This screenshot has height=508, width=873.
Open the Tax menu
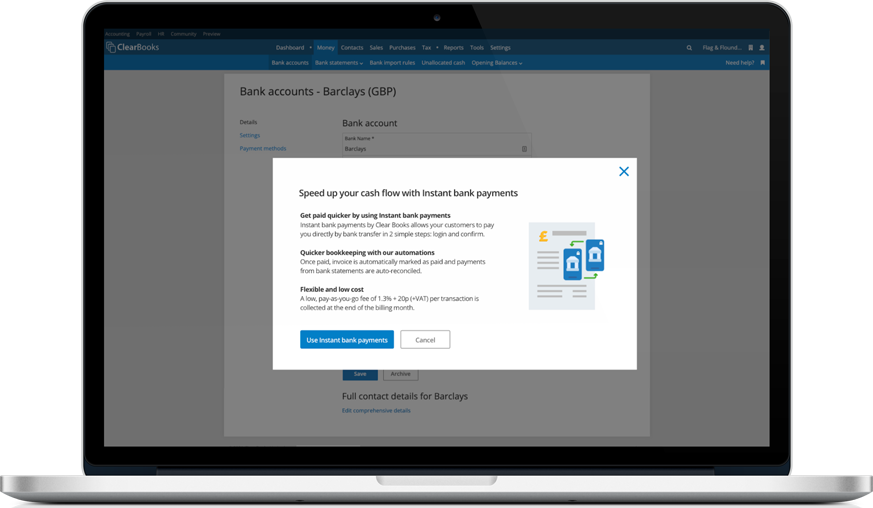pos(426,48)
